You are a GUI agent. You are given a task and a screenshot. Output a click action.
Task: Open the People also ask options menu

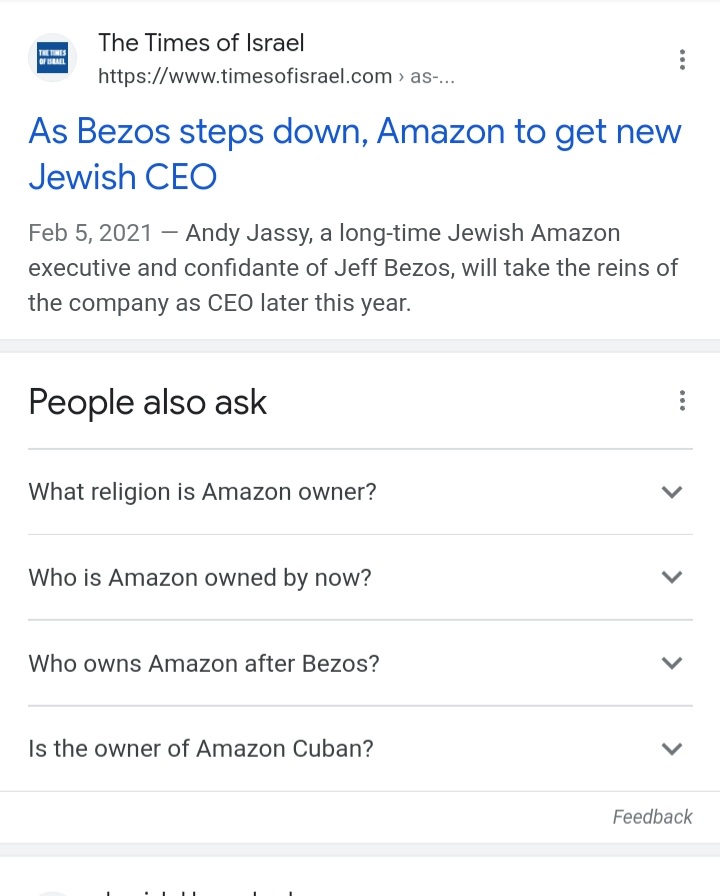pyautogui.click(x=682, y=401)
